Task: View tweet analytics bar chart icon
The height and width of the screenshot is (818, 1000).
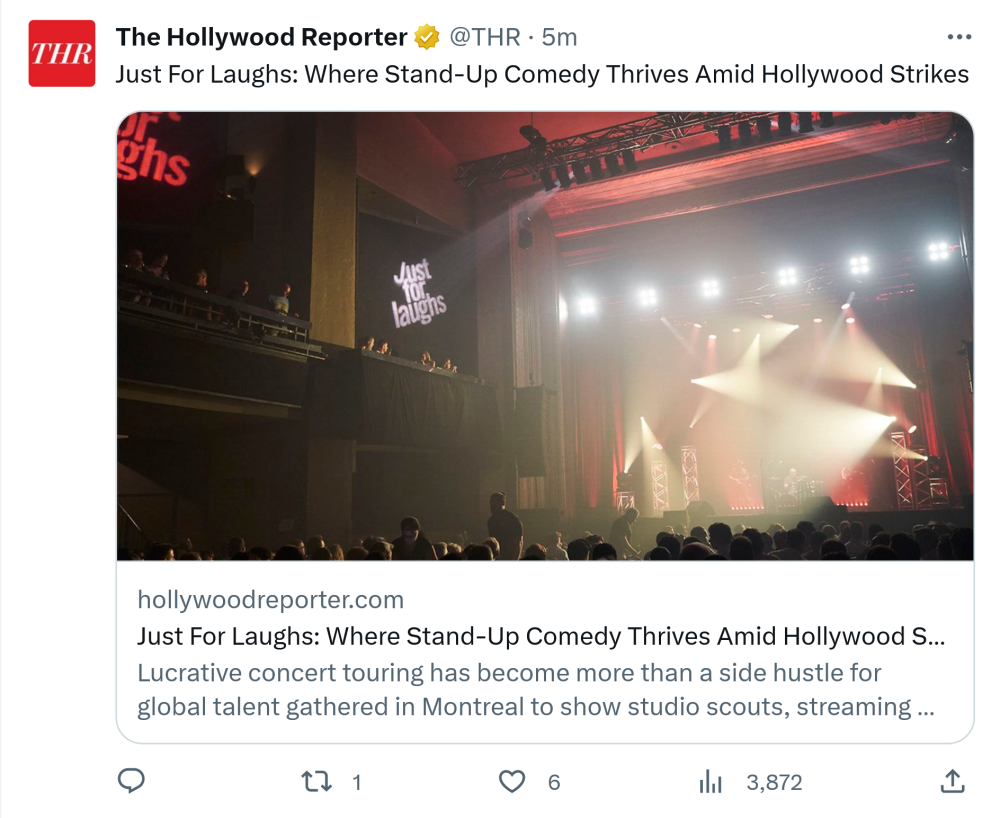Action: point(710,782)
